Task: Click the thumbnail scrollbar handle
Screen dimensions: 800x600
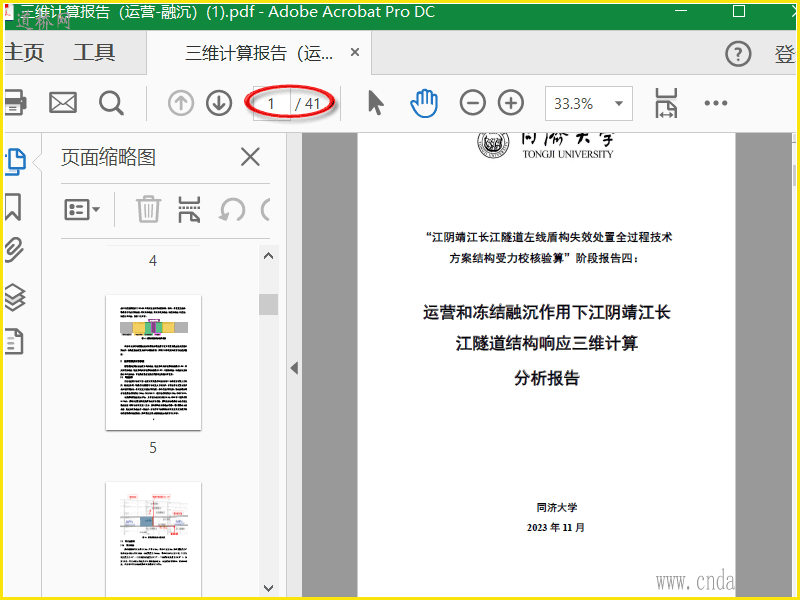Action: [268, 305]
